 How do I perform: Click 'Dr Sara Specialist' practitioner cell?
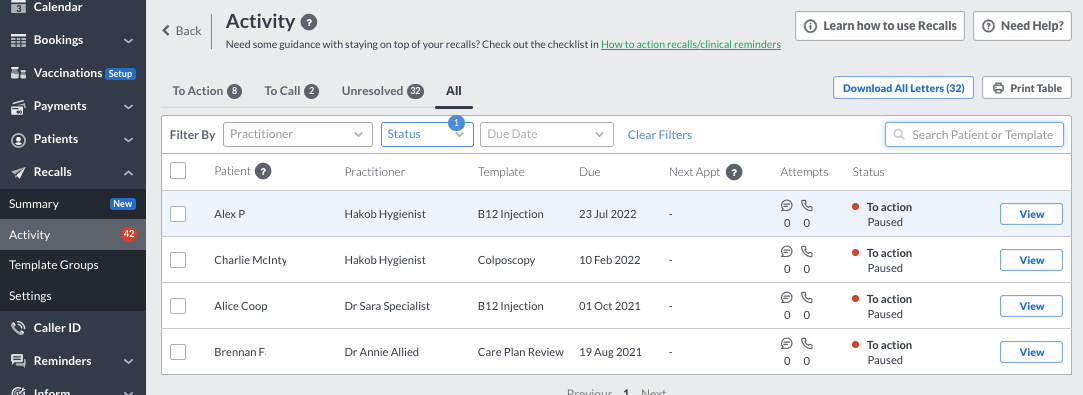tap(387, 306)
